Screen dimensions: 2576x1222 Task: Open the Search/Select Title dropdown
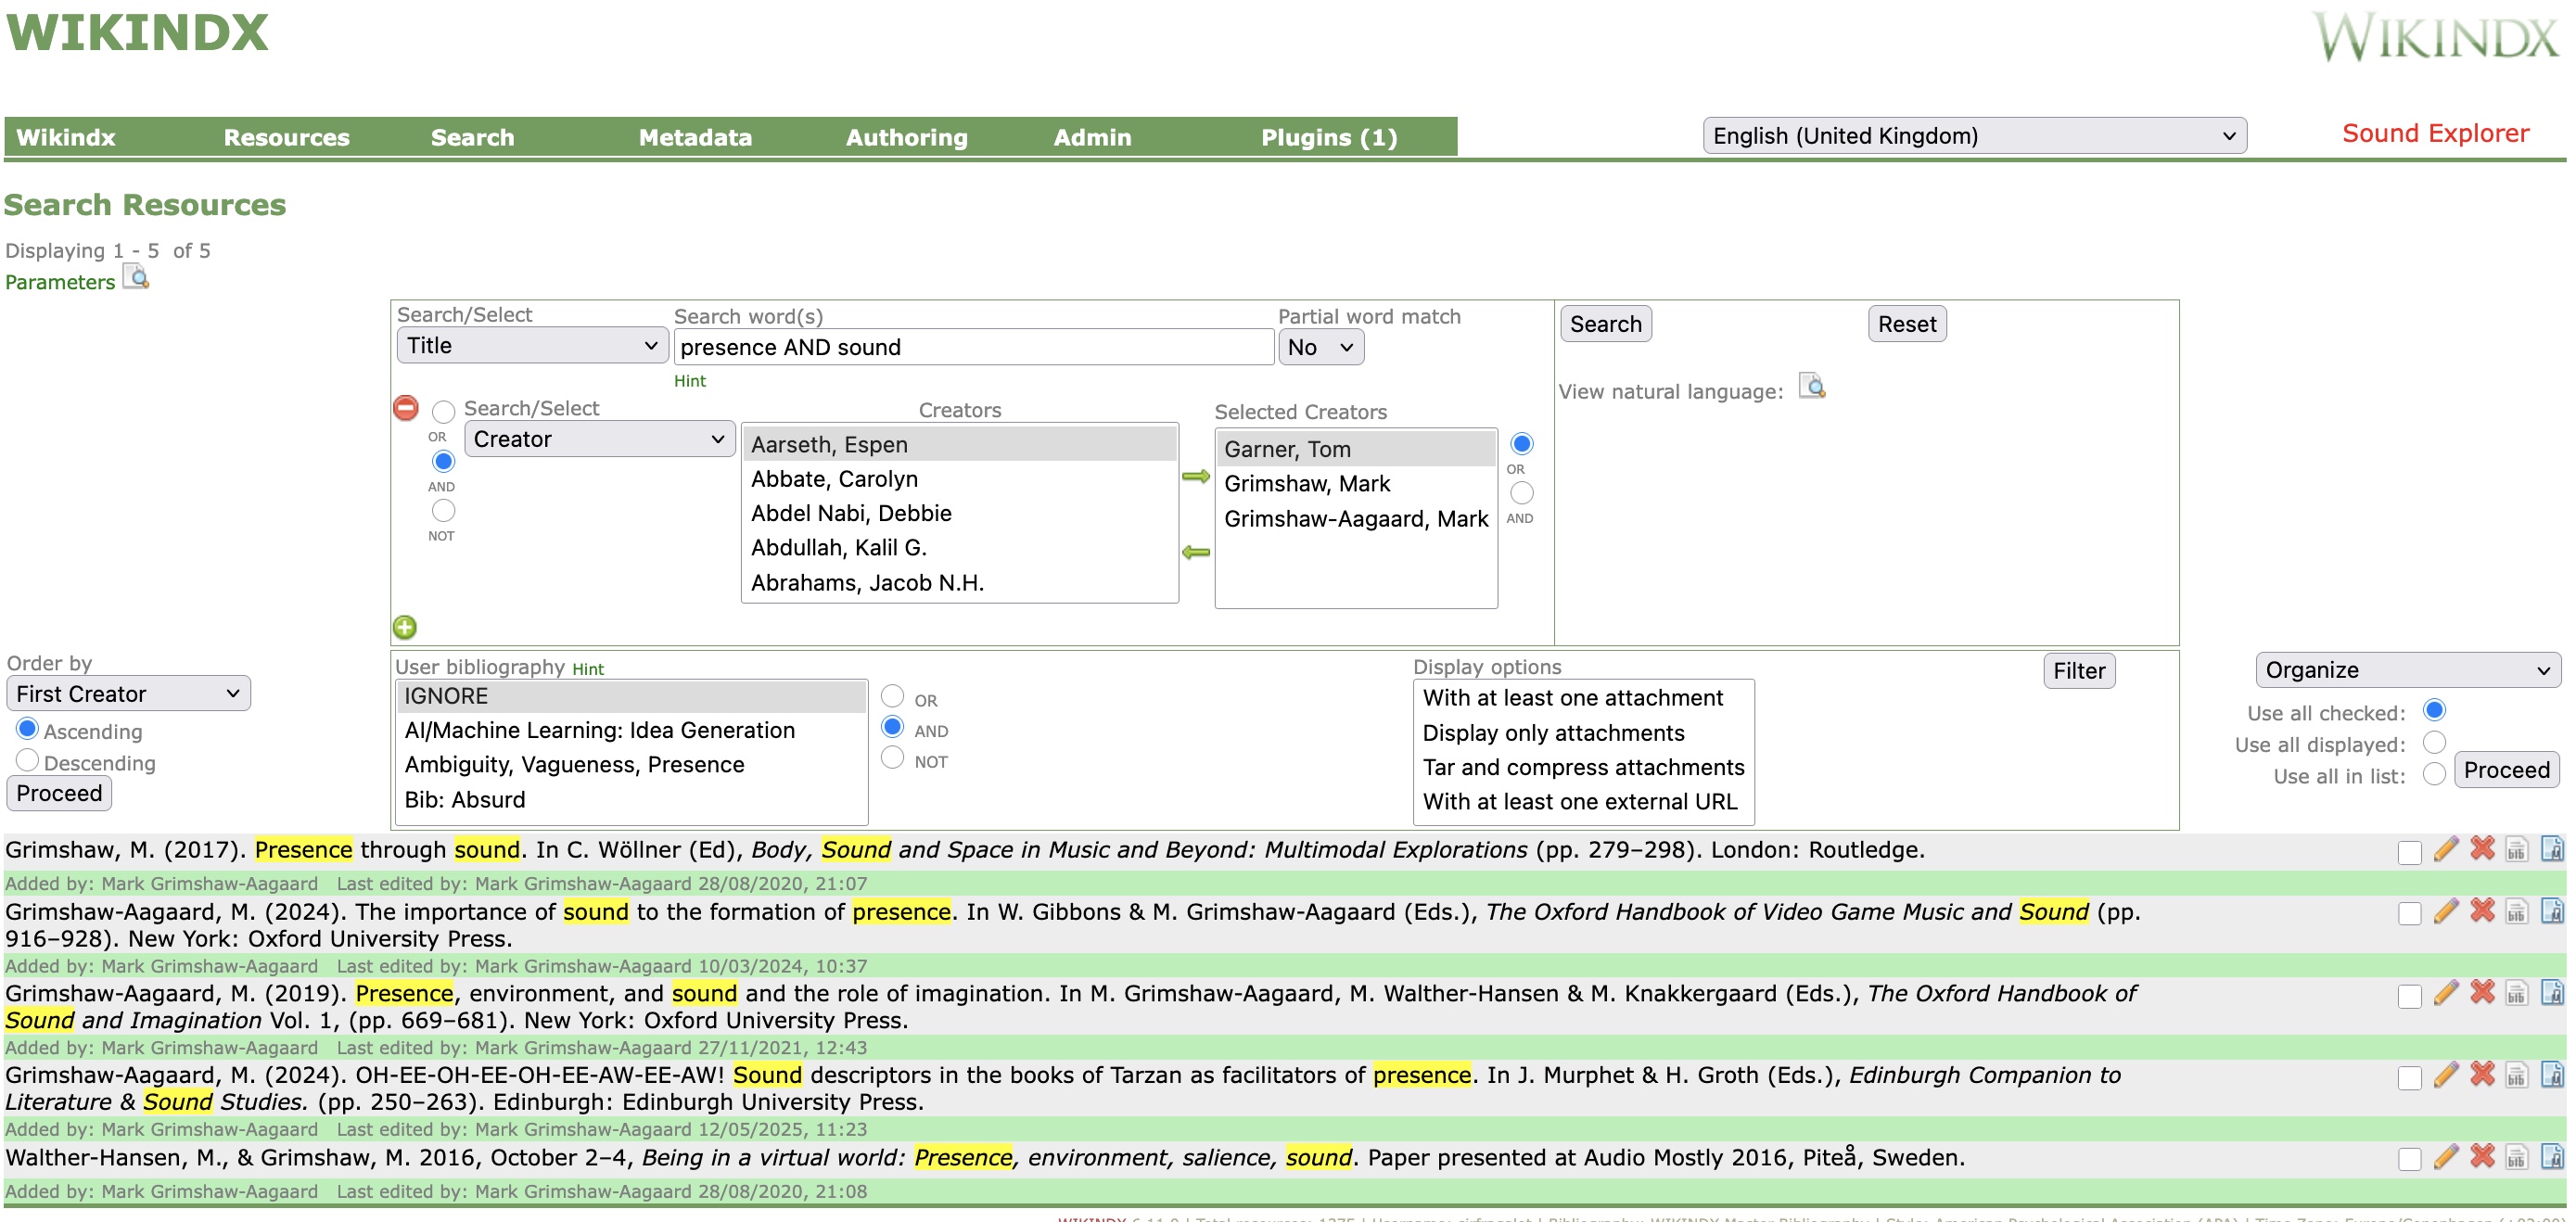coord(531,345)
